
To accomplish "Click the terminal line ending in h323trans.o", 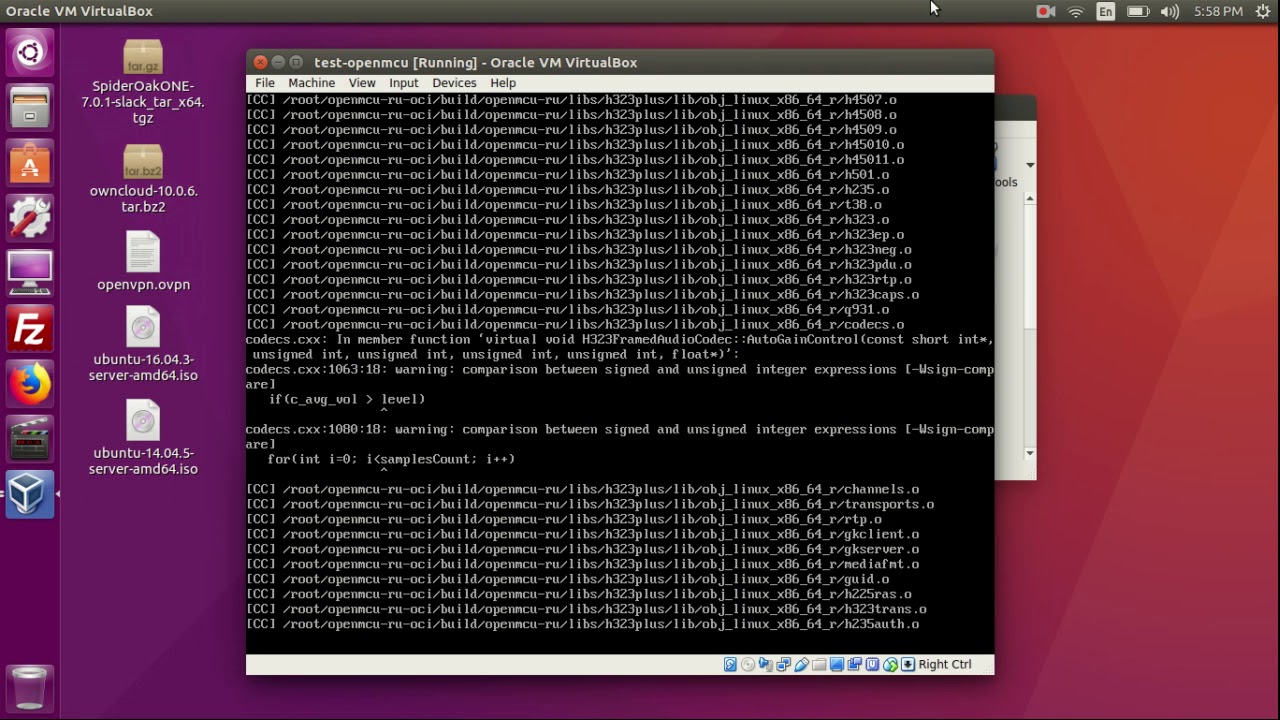I will point(586,609).
